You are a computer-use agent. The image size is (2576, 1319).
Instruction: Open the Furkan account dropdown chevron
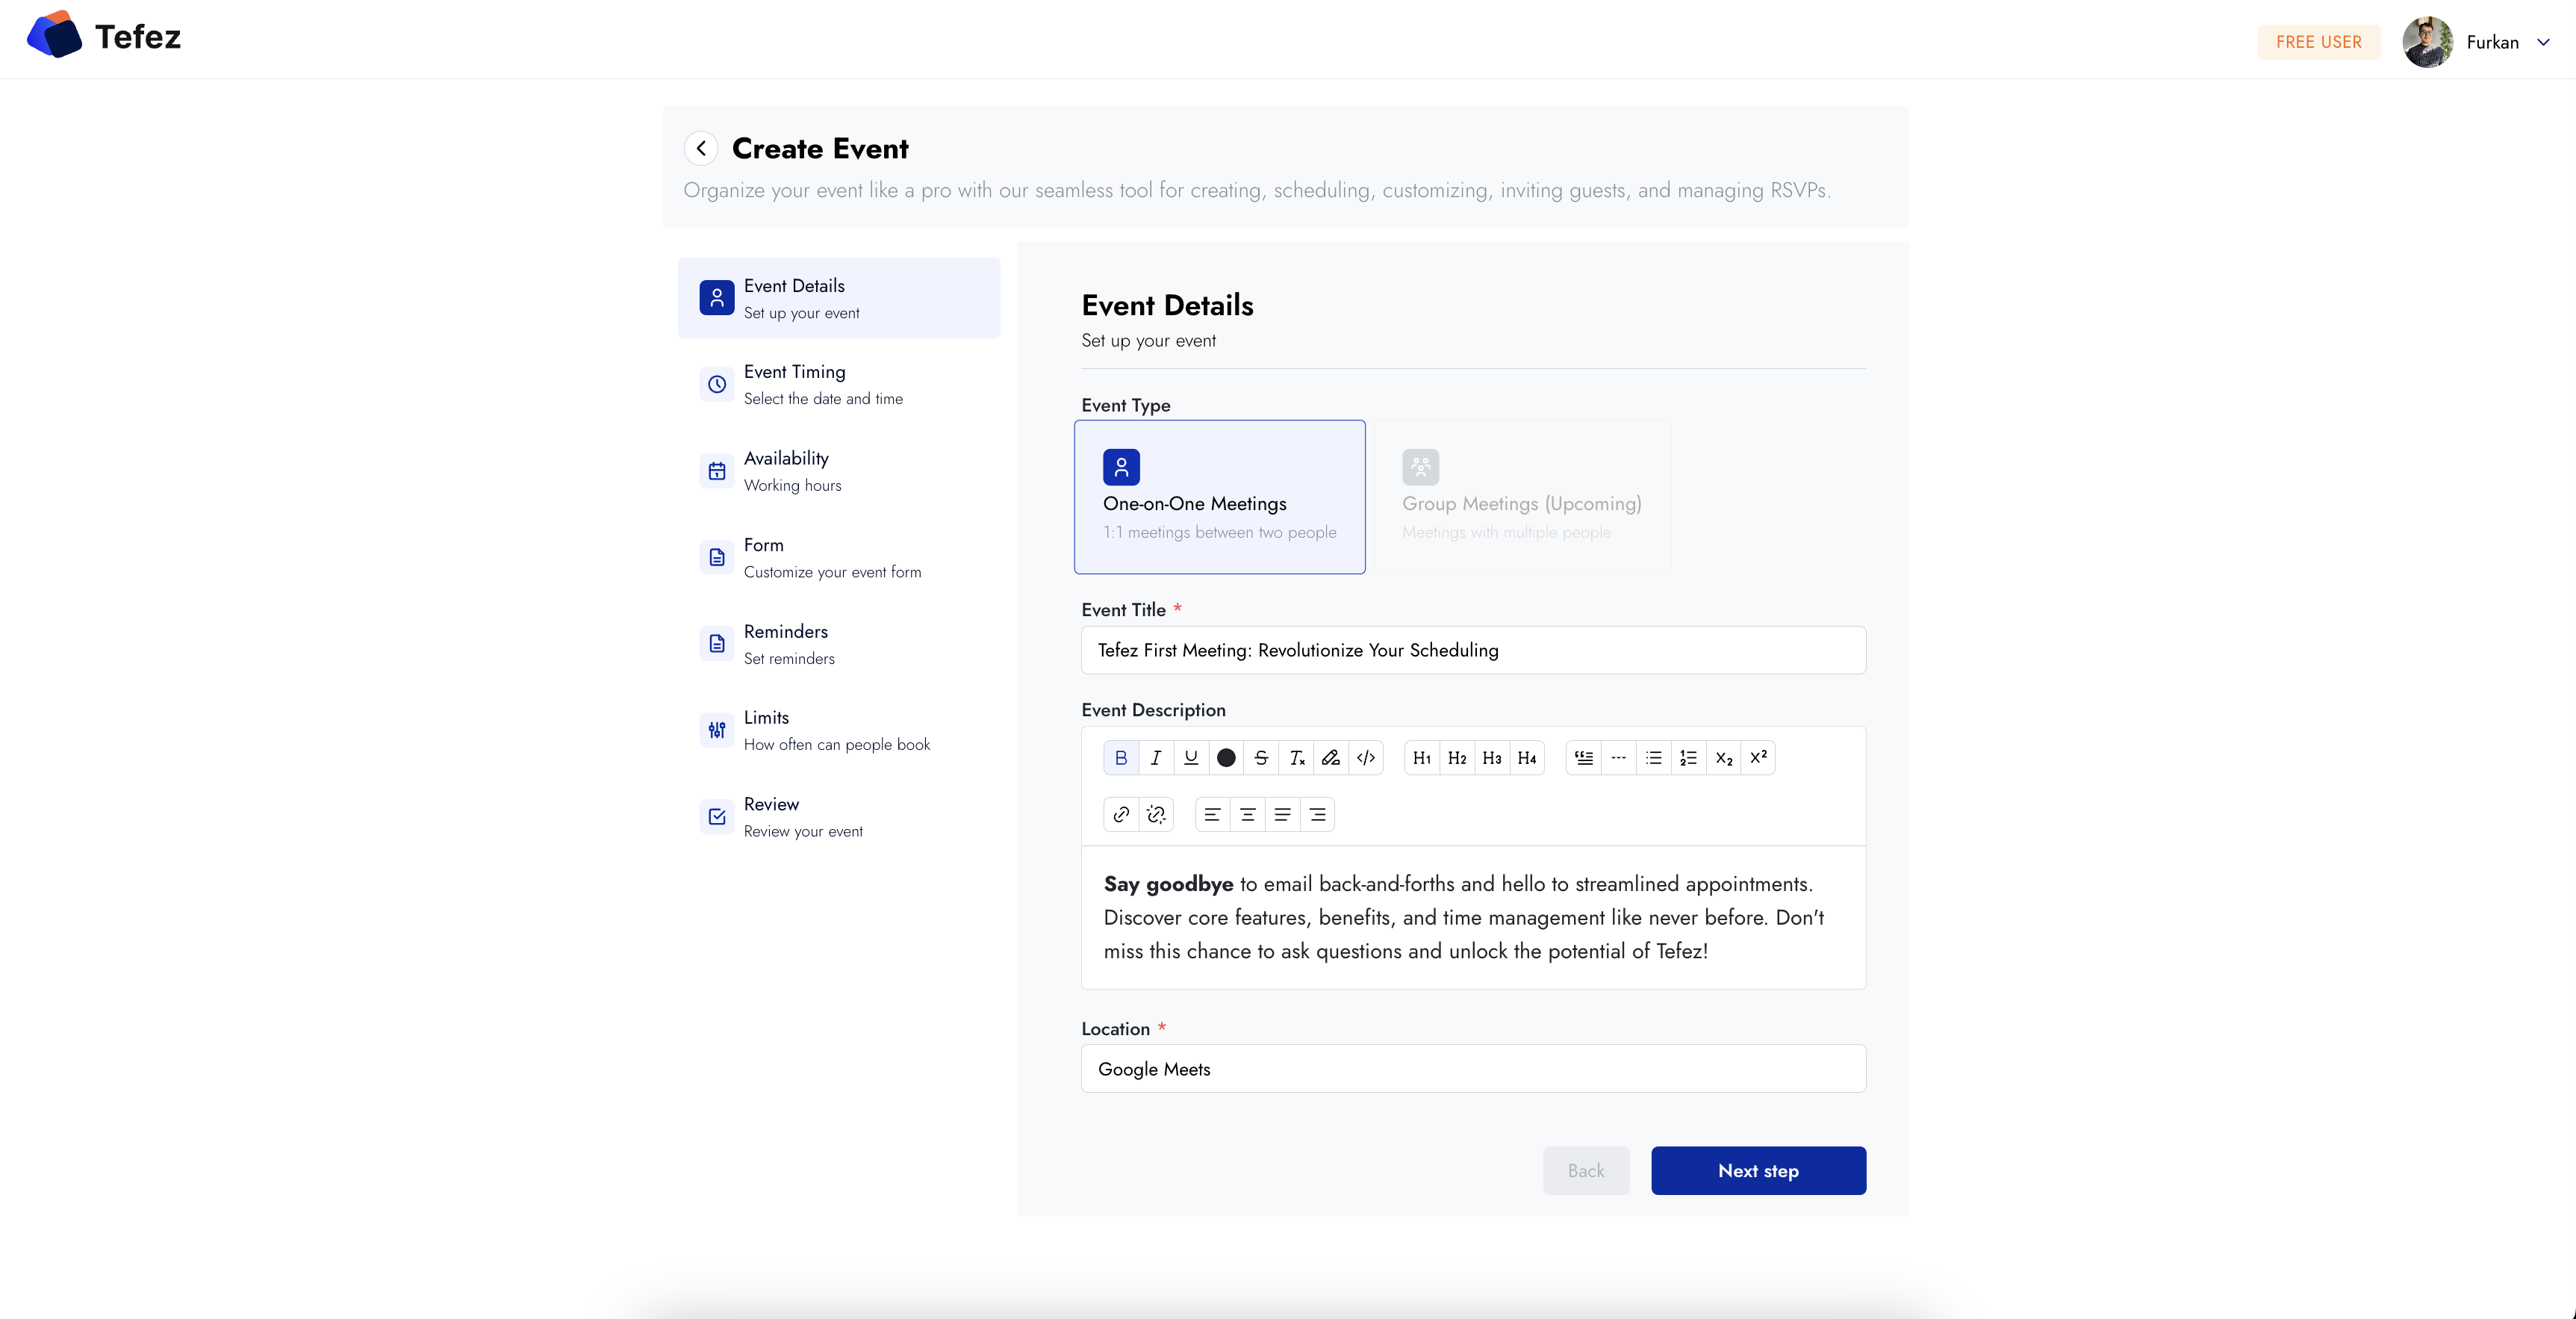coord(2543,42)
